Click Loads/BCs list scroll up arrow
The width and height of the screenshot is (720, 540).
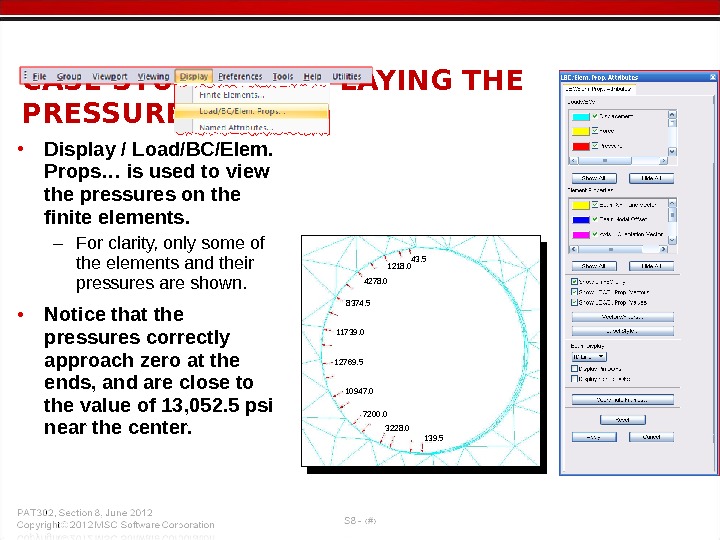(672, 114)
